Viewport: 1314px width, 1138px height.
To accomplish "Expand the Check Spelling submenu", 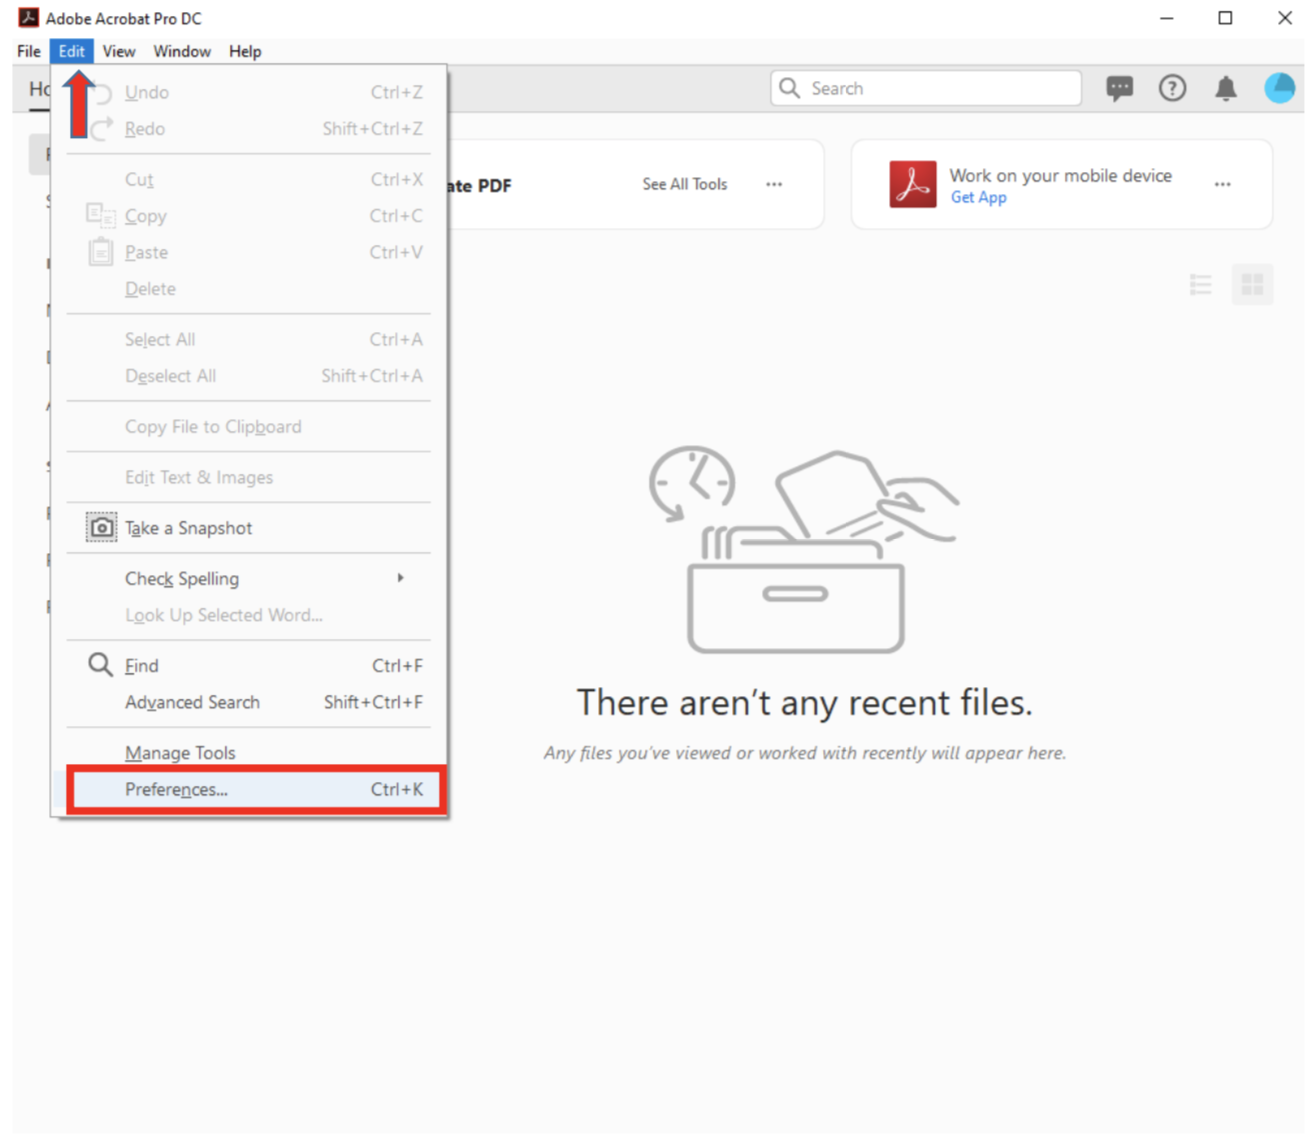I will point(182,578).
